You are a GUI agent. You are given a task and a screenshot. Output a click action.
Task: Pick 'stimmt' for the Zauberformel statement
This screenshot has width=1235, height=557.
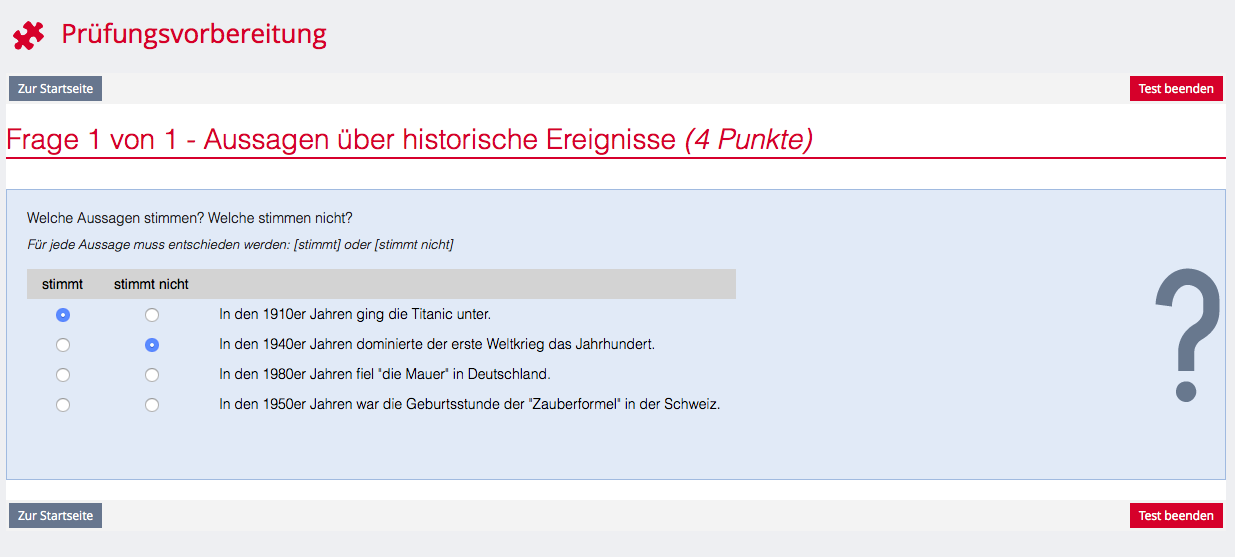pos(63,405)
